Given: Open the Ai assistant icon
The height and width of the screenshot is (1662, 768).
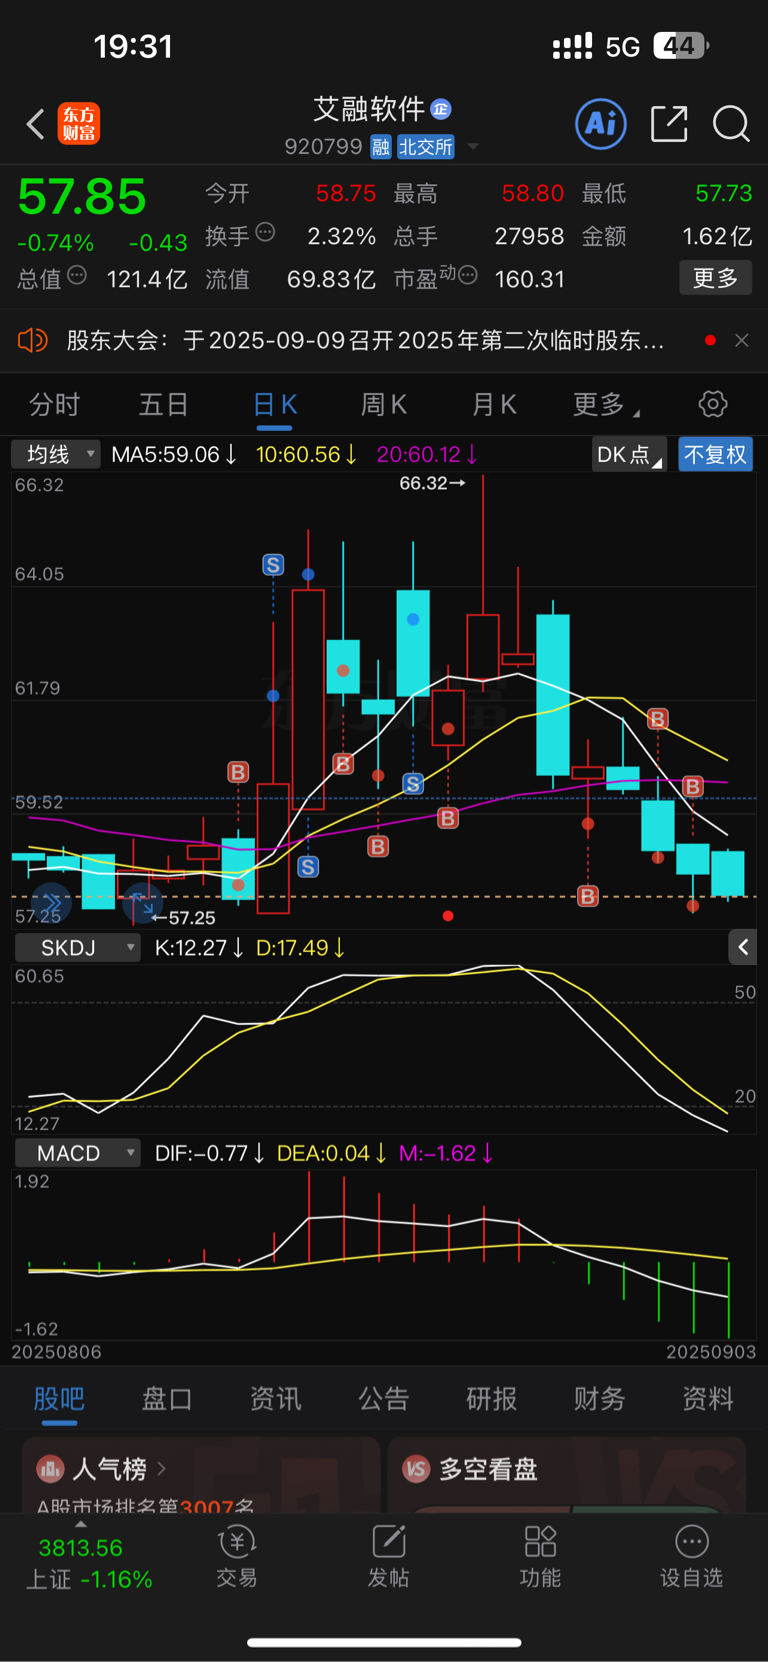Looking at the screenshot, I should coord(601,124).
